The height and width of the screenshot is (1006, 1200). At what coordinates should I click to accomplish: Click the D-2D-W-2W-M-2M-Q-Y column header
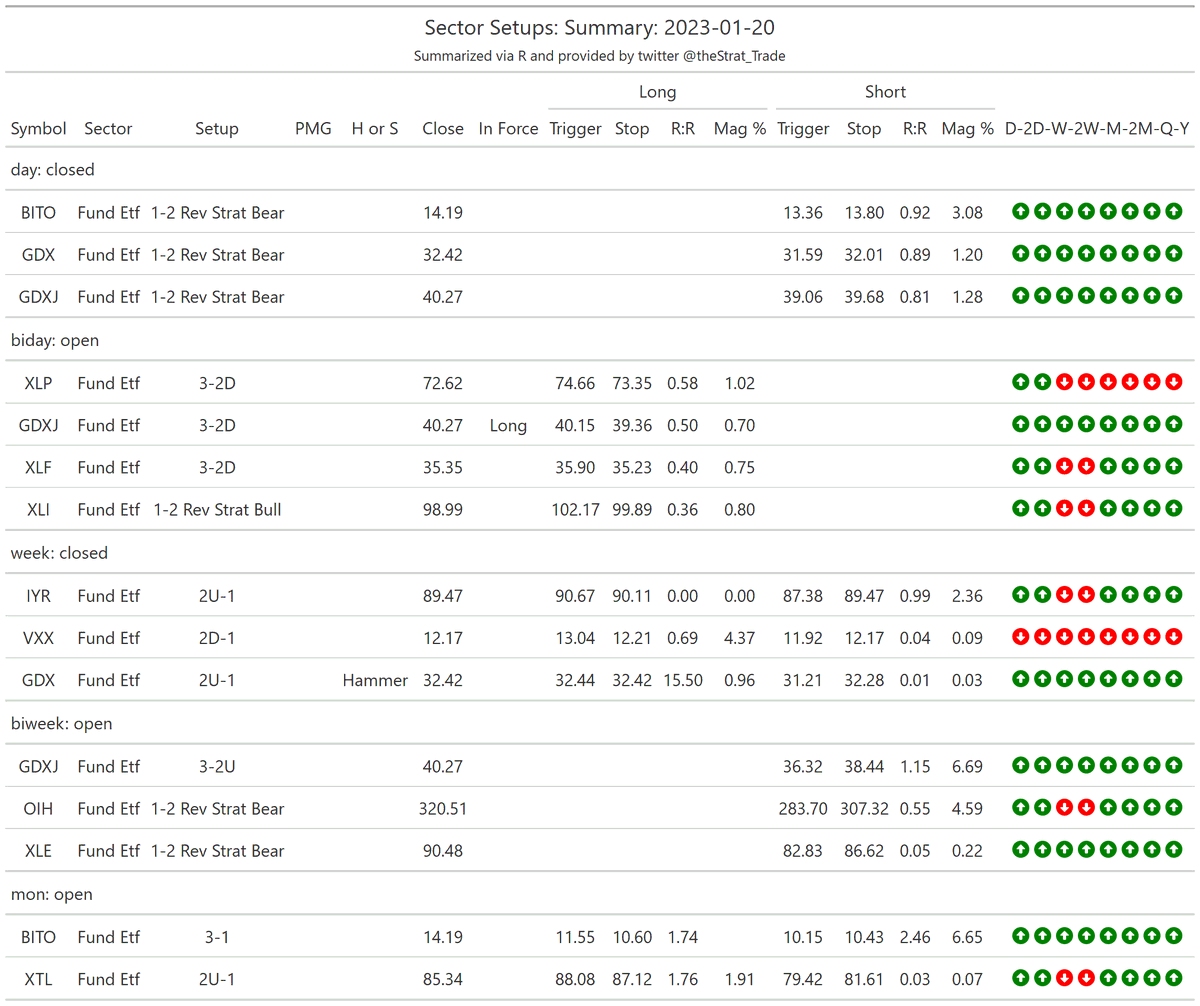coord(1097,128)
